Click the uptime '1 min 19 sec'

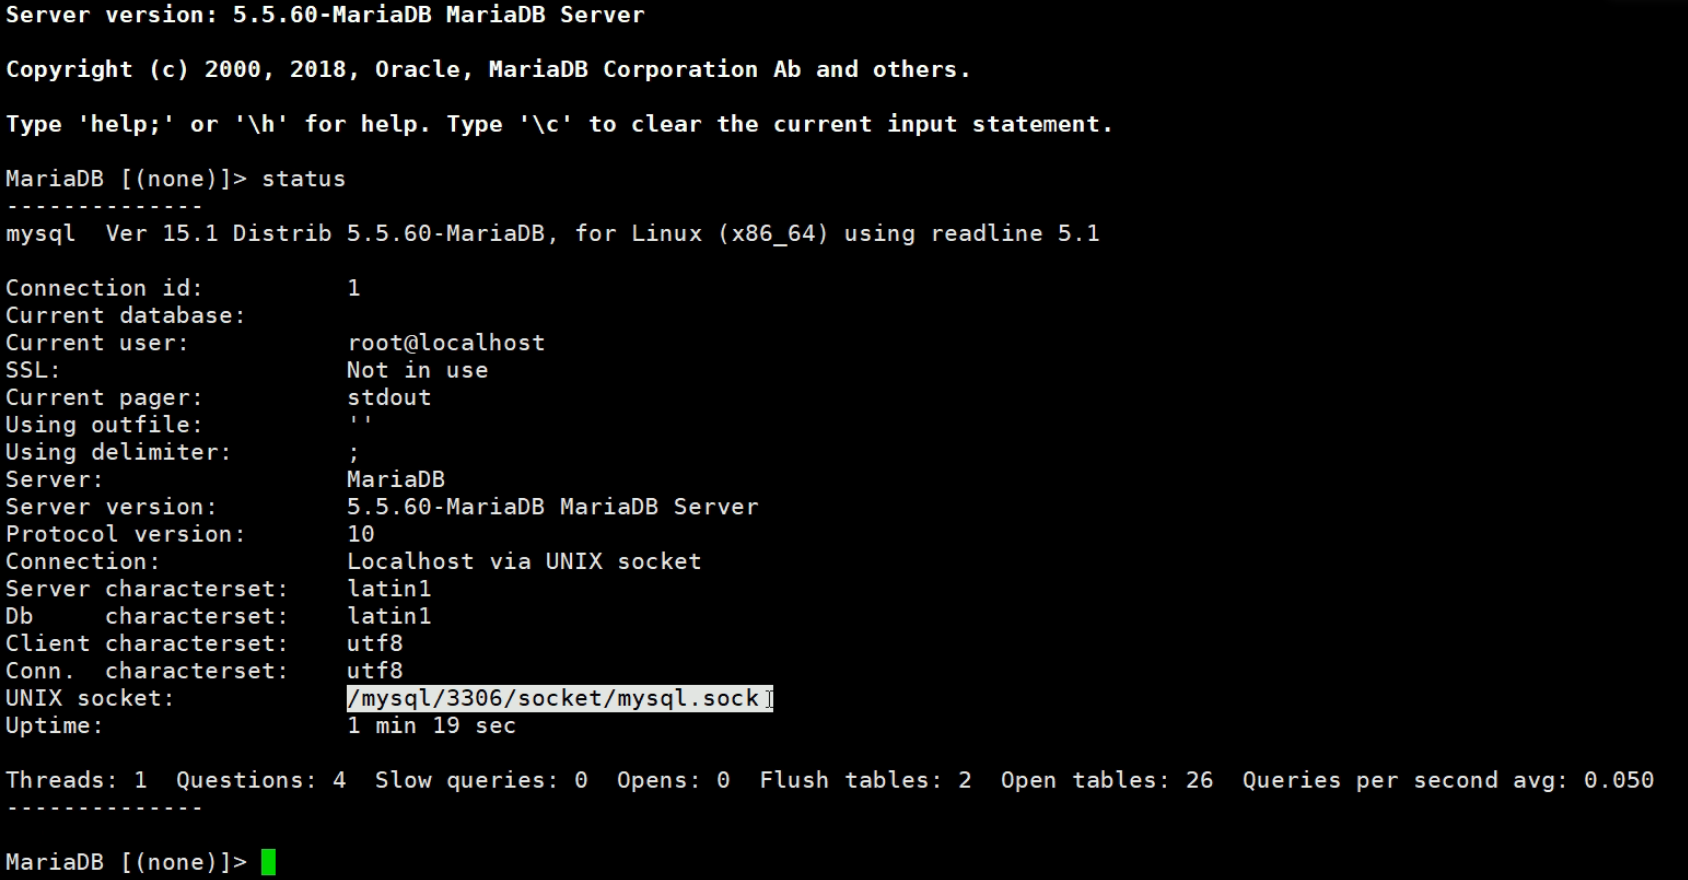click(x=431, y=726)
